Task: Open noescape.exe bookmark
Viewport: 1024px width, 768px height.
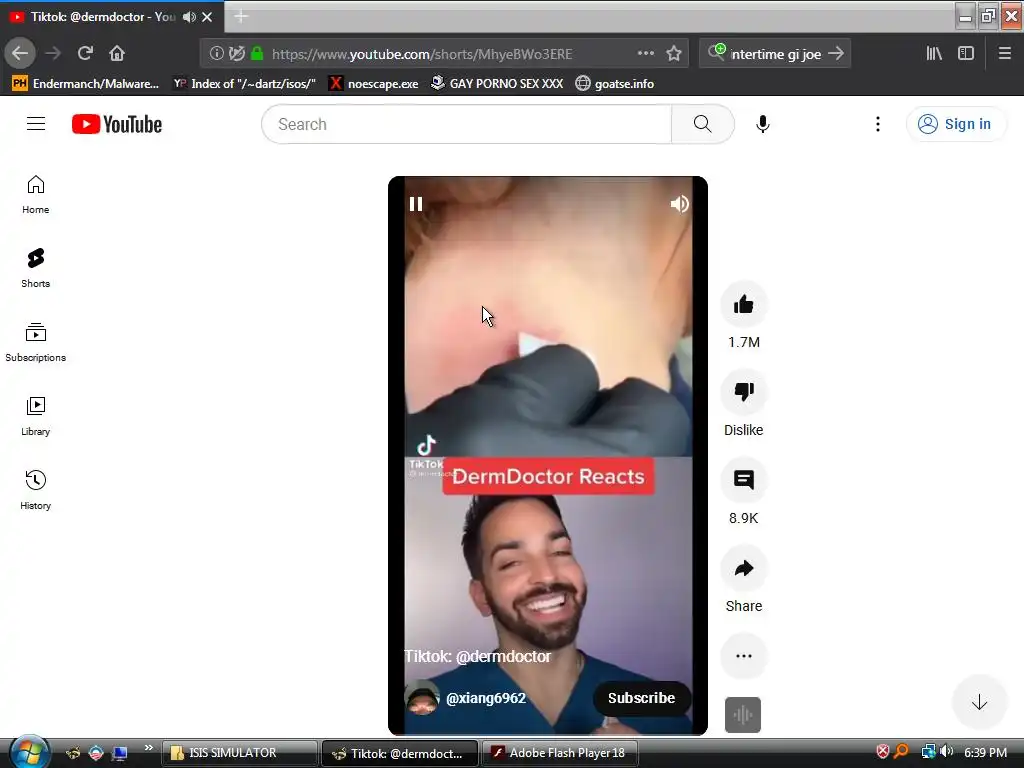Action: click(x=374, y=84)
